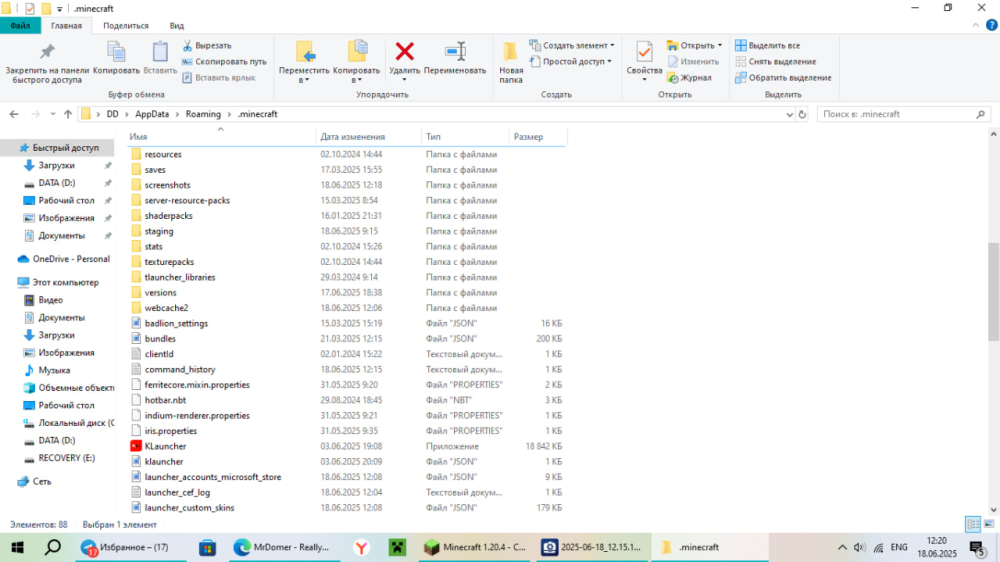Open taskbar search magnifier

tap(53, 547)
